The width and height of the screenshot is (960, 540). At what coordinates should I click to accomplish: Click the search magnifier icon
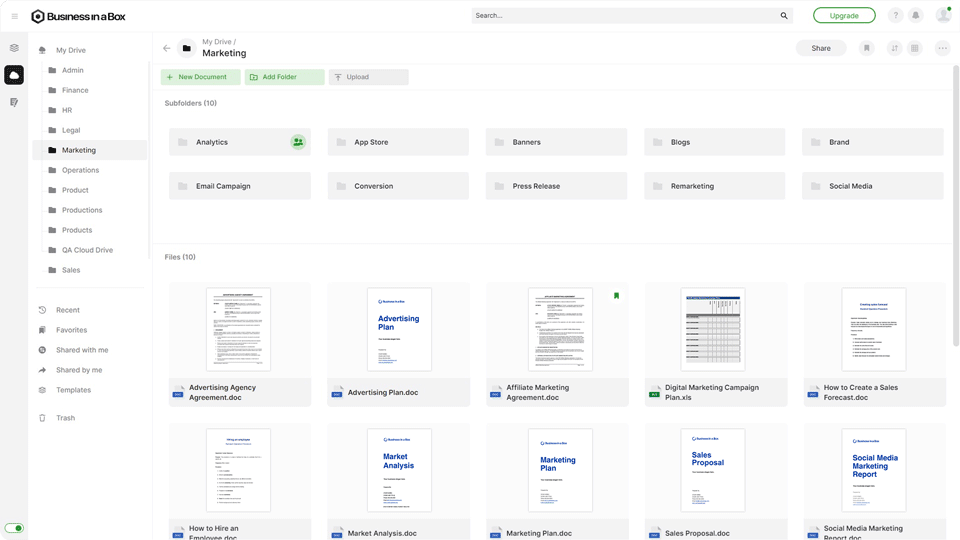(784, 16)
